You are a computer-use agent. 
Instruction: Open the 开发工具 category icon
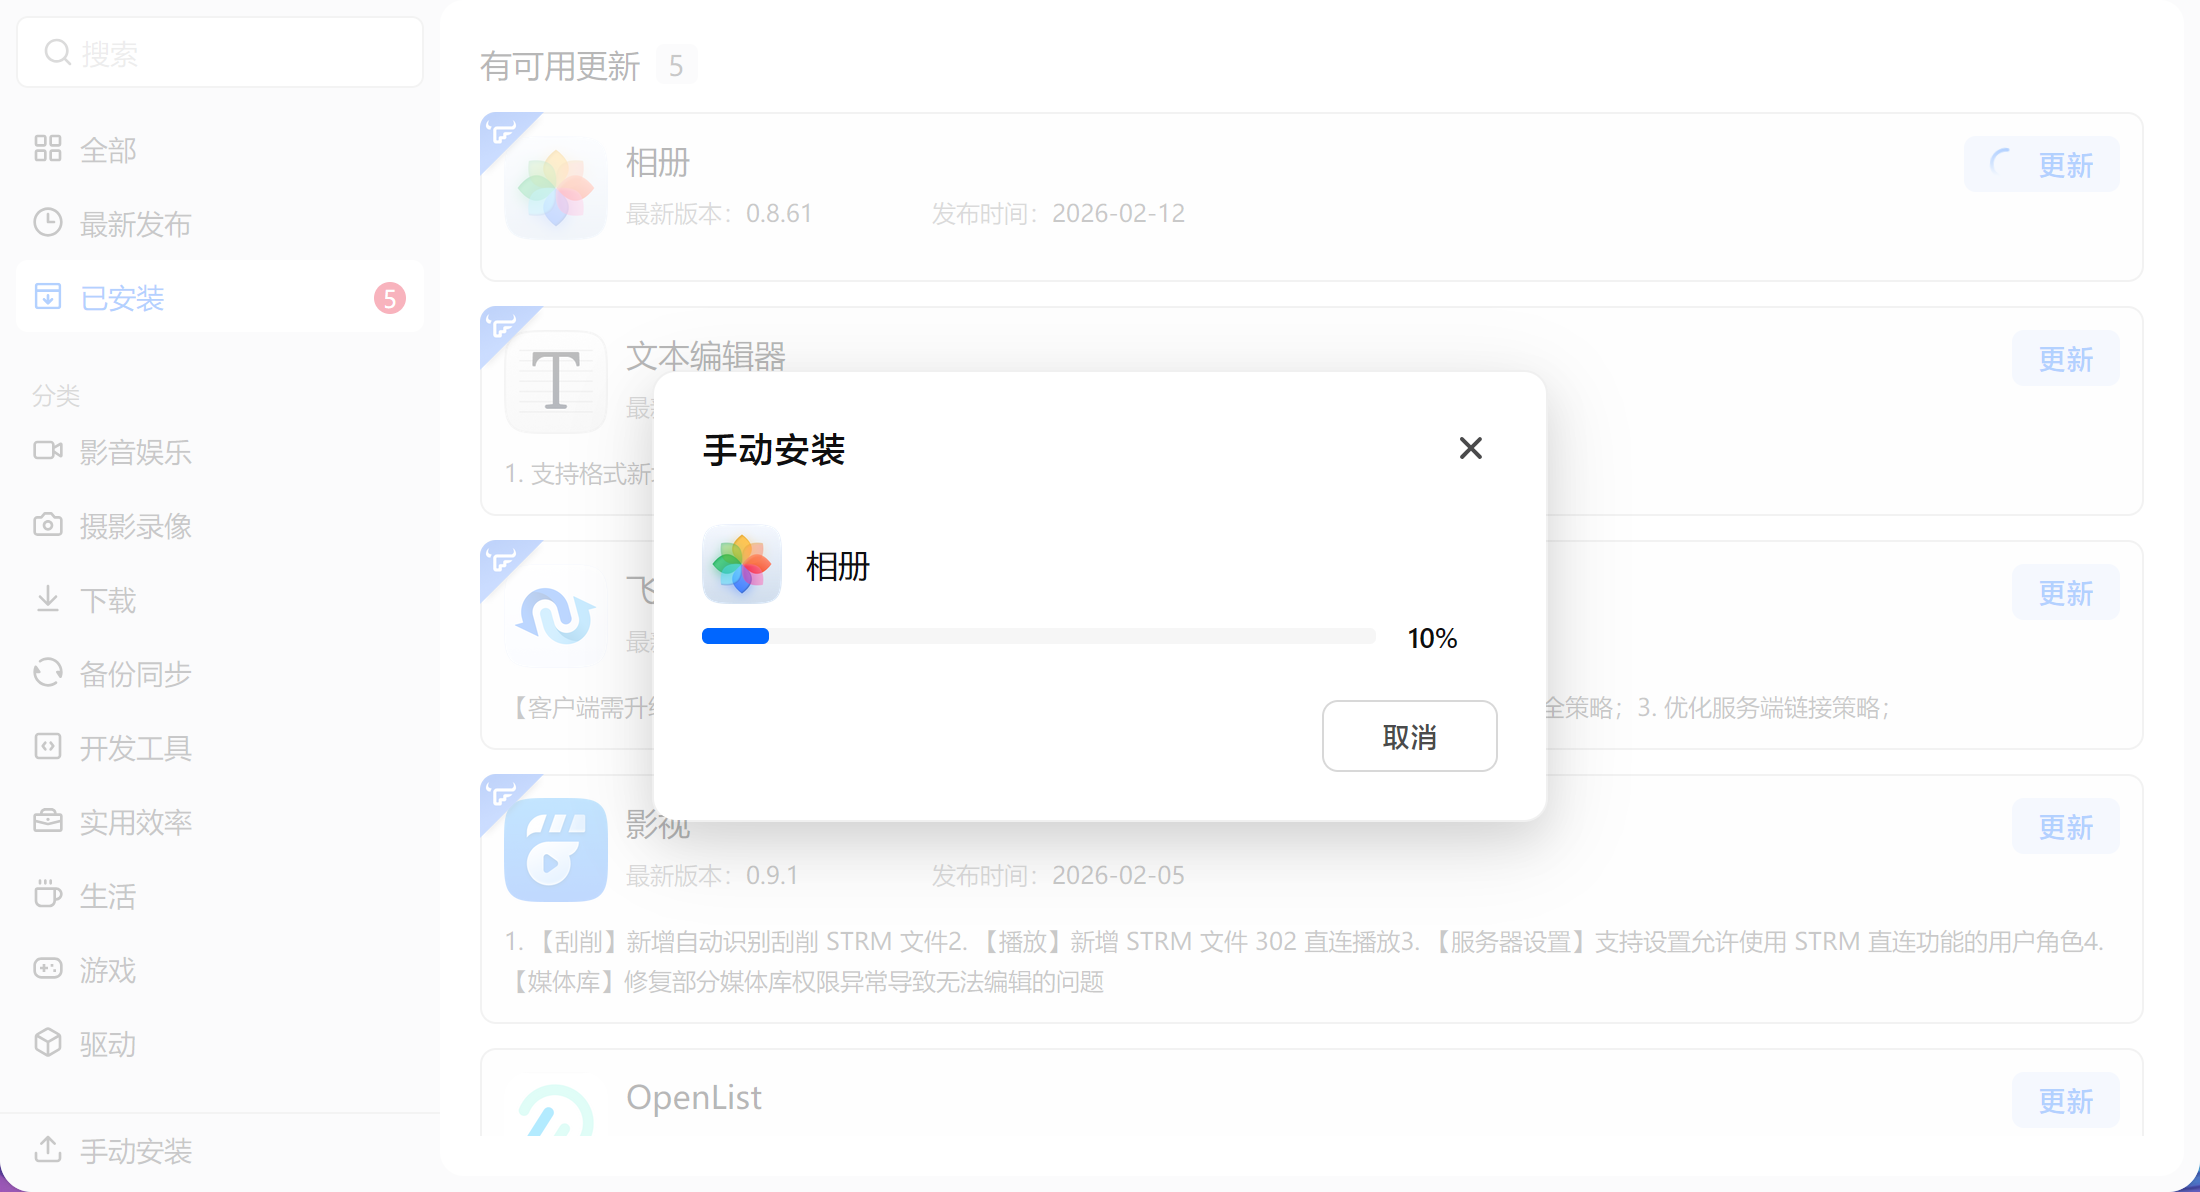click(x=47, y=746)
